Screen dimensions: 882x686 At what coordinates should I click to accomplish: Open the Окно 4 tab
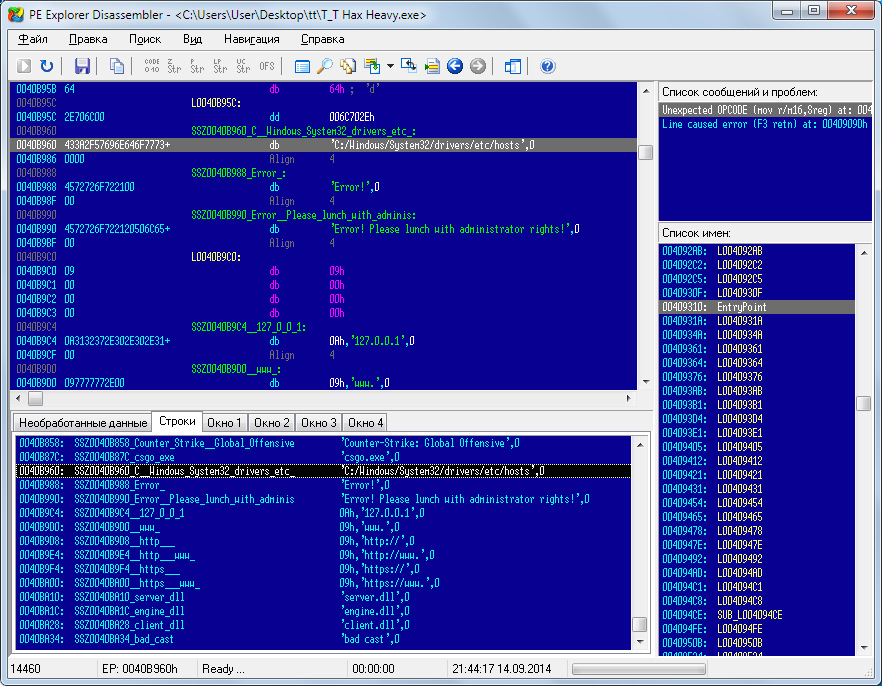point(365,422)
